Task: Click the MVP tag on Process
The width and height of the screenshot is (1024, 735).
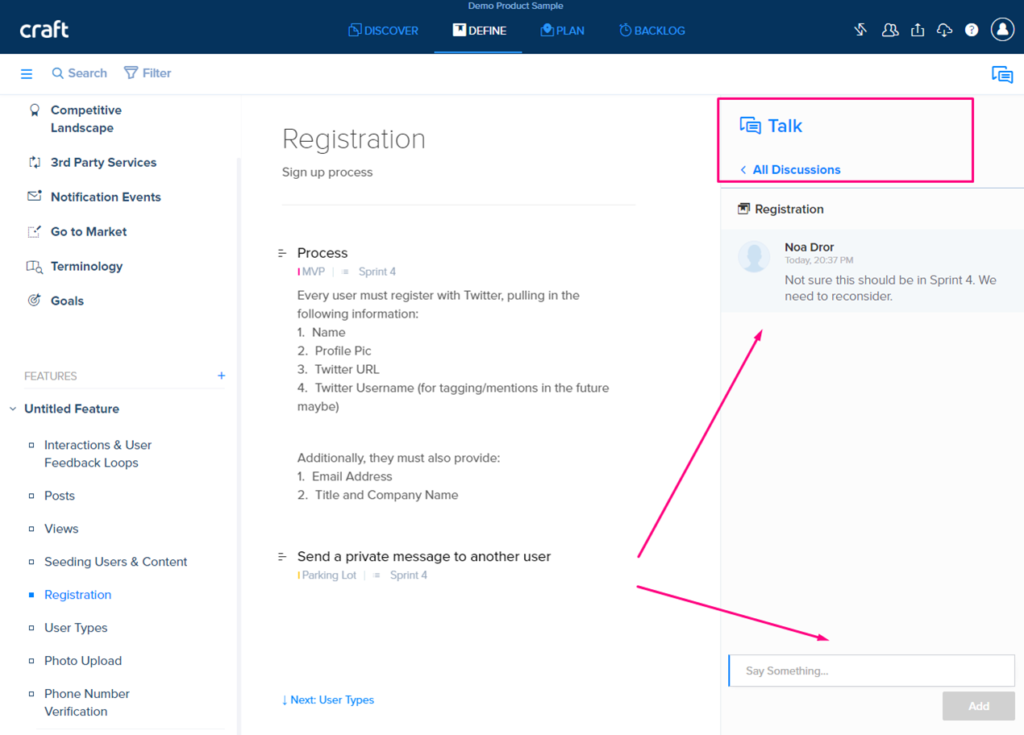Action: [x=312, y=272]
